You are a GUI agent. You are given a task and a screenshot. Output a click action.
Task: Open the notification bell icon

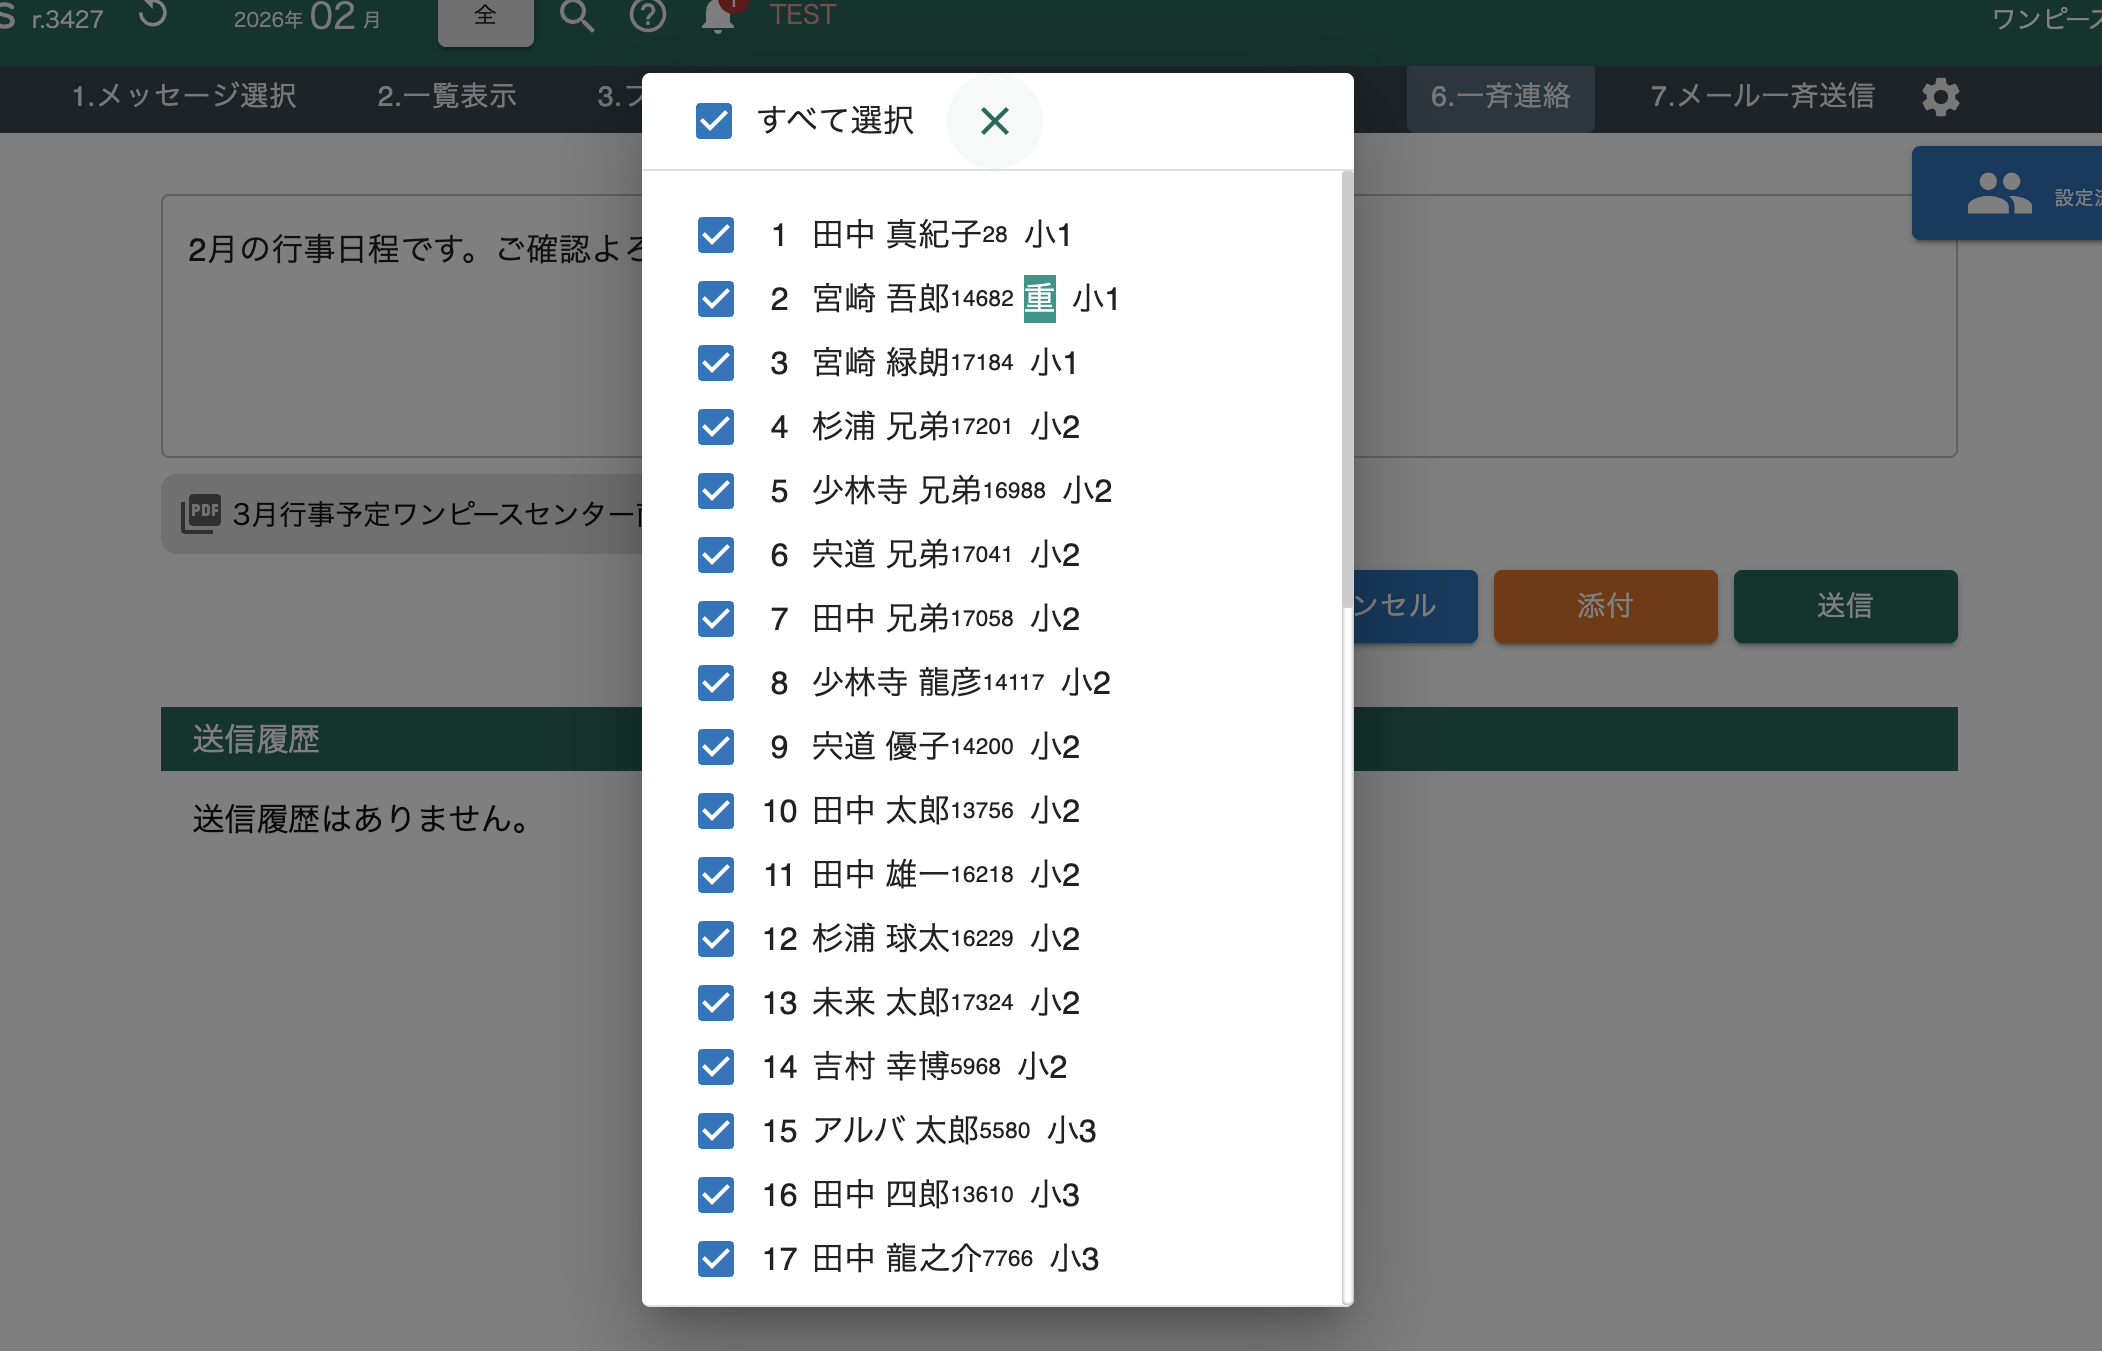coord(718,17)
